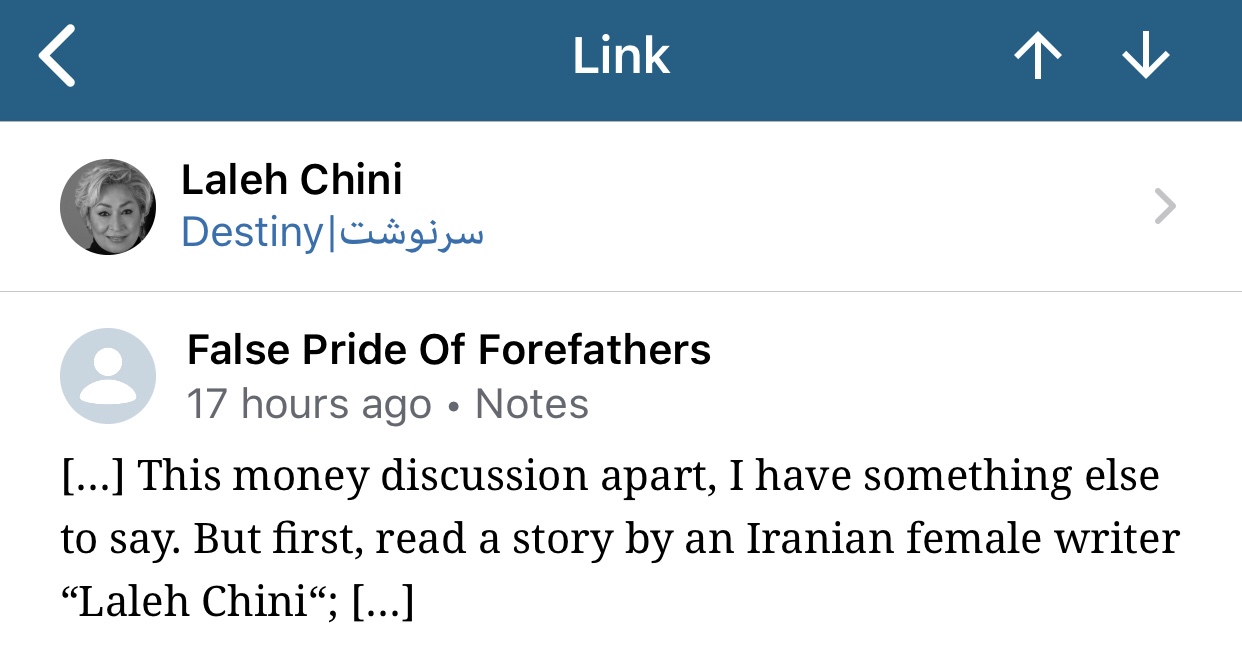Tap the default avatar placeholder icon
Image resolution: width=1242 pixels, height=650 pixels.
click(x=108, y=376)
